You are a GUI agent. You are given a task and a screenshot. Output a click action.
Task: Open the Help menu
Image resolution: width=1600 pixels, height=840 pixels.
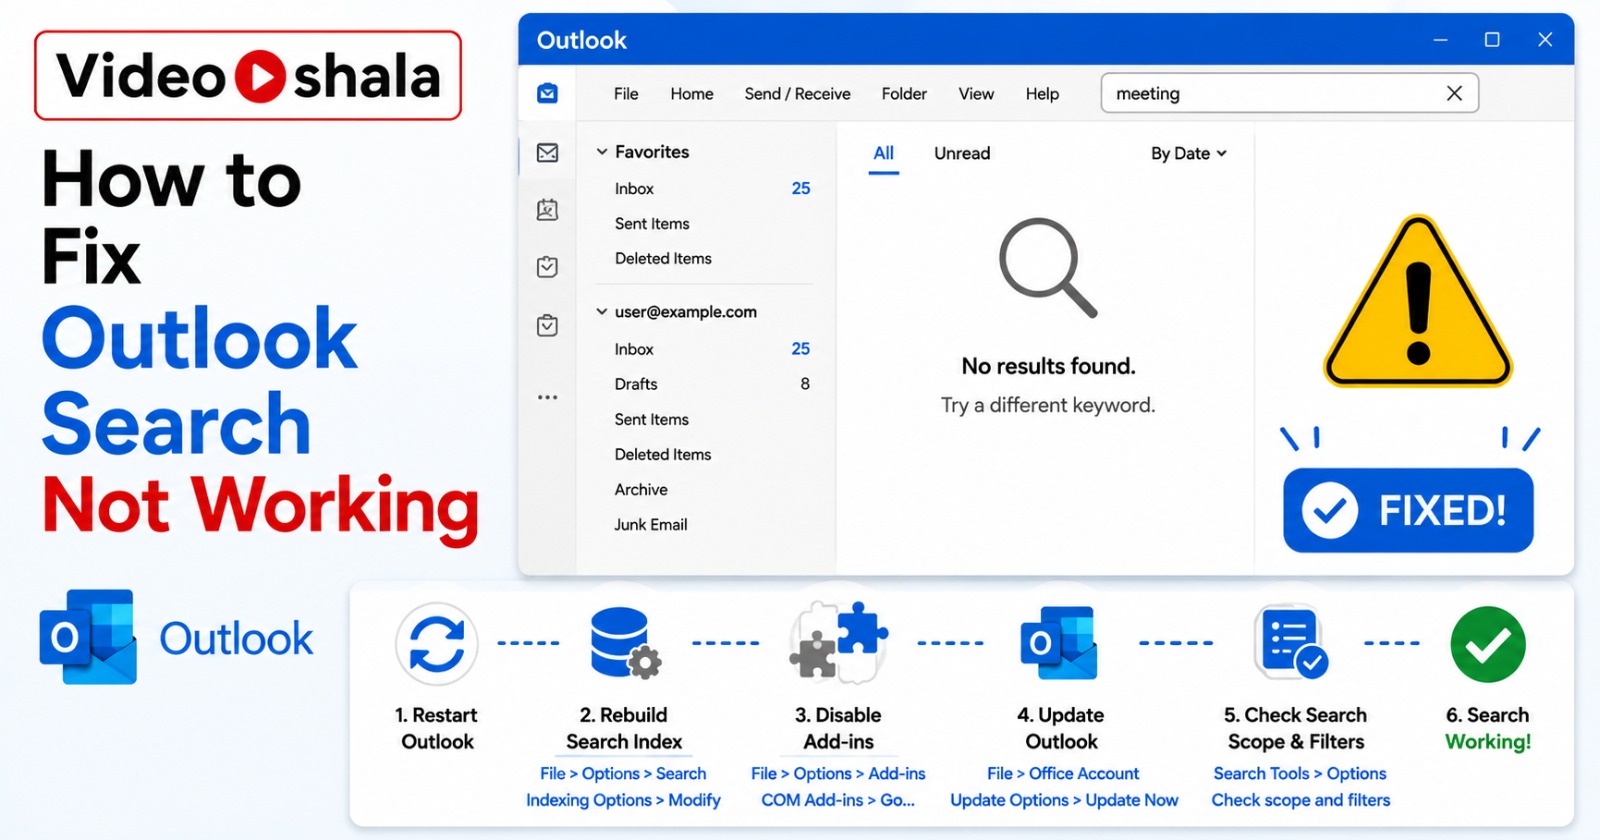1042,94
